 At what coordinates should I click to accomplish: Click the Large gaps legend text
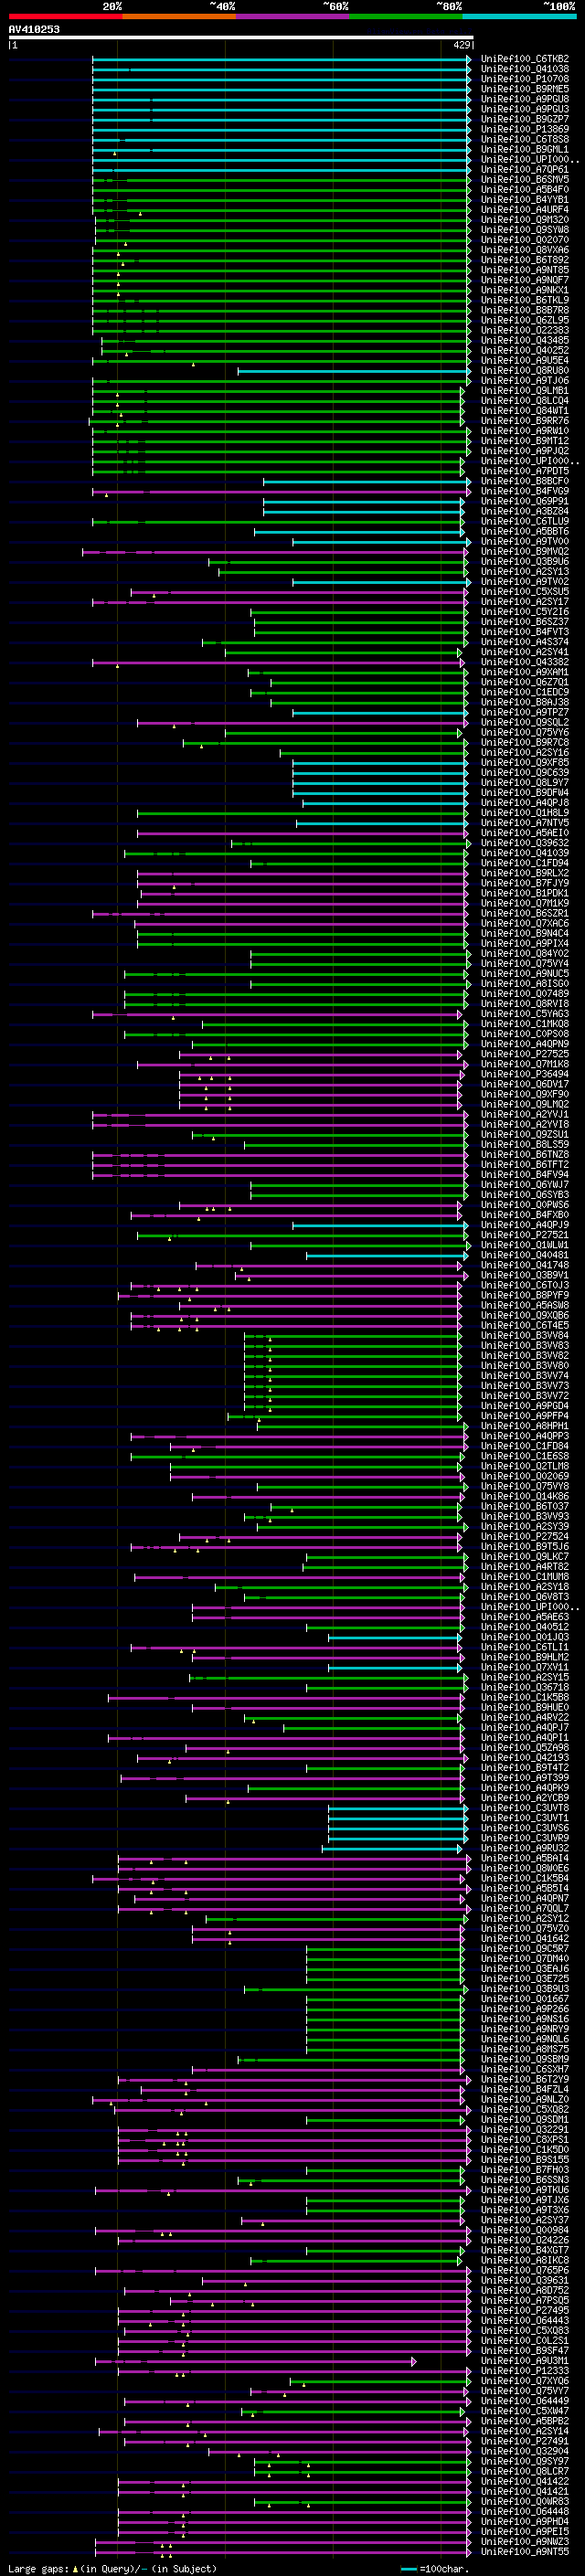click(112, 2568)
